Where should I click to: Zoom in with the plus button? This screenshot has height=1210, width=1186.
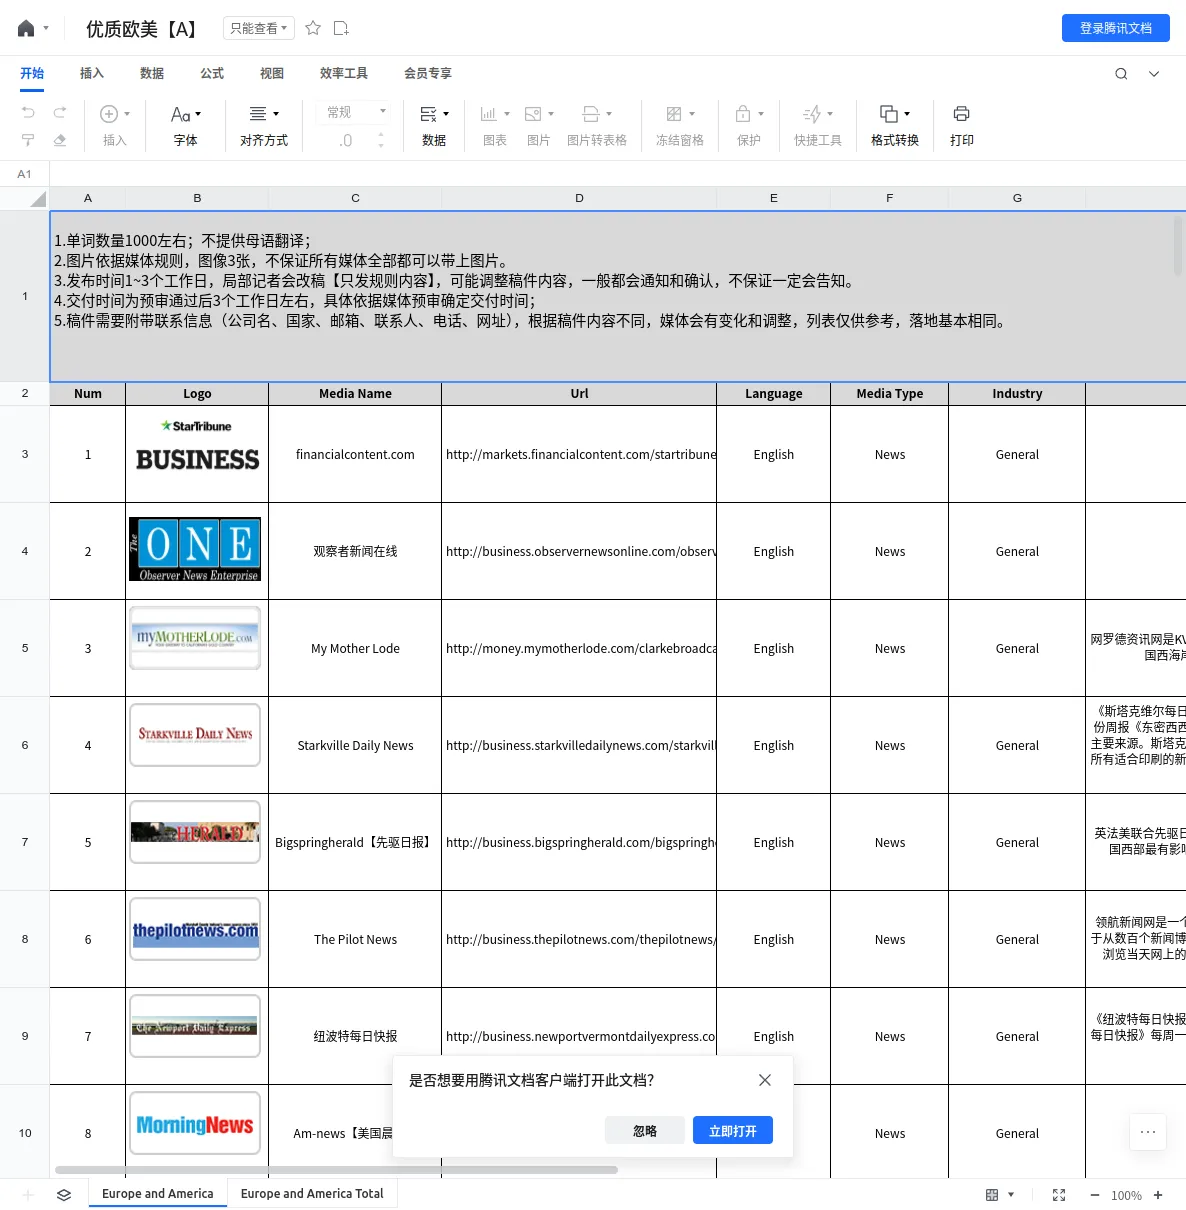[x=1158, y=1195]
